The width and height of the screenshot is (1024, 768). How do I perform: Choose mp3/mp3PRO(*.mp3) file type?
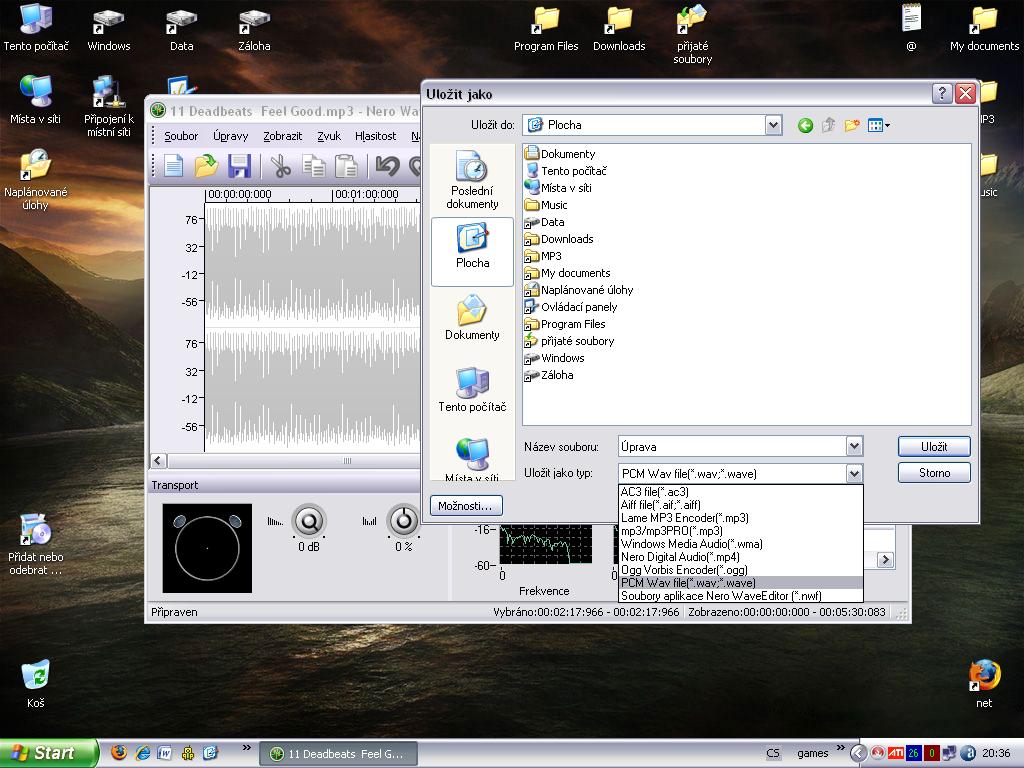click(741, 531)
